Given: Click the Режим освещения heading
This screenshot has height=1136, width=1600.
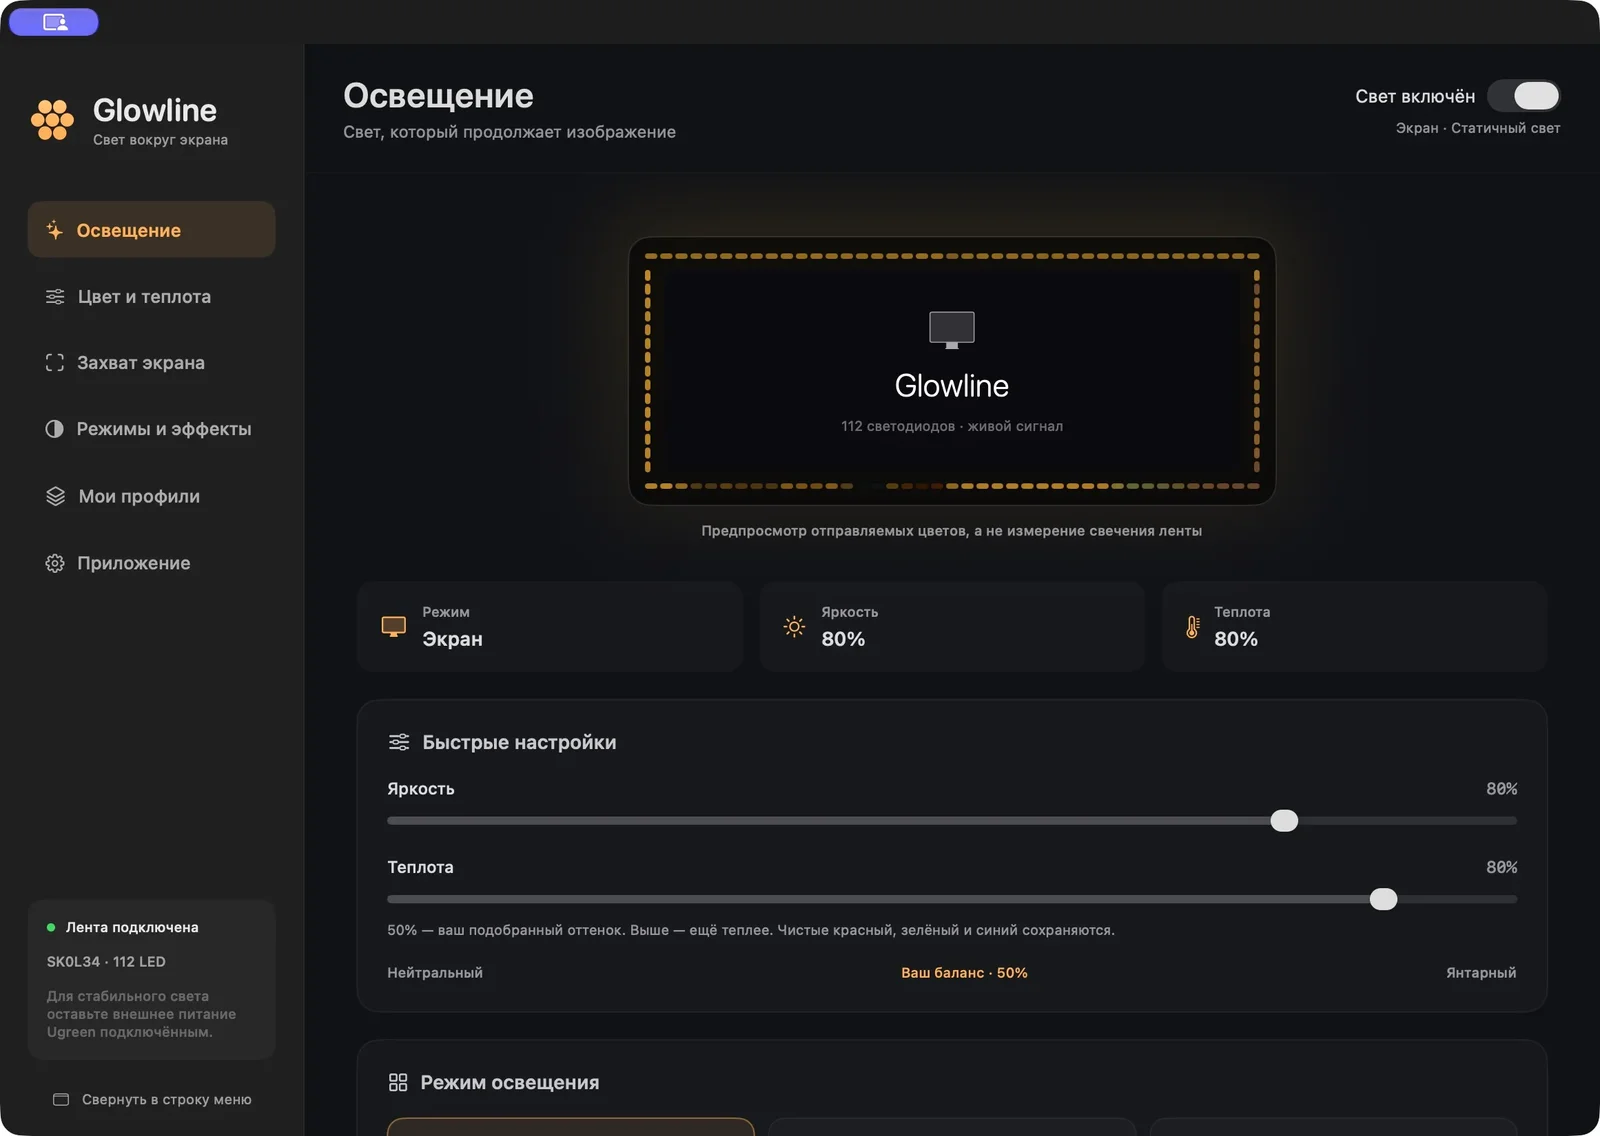Looking at the screenshot, I should 510,1083.
